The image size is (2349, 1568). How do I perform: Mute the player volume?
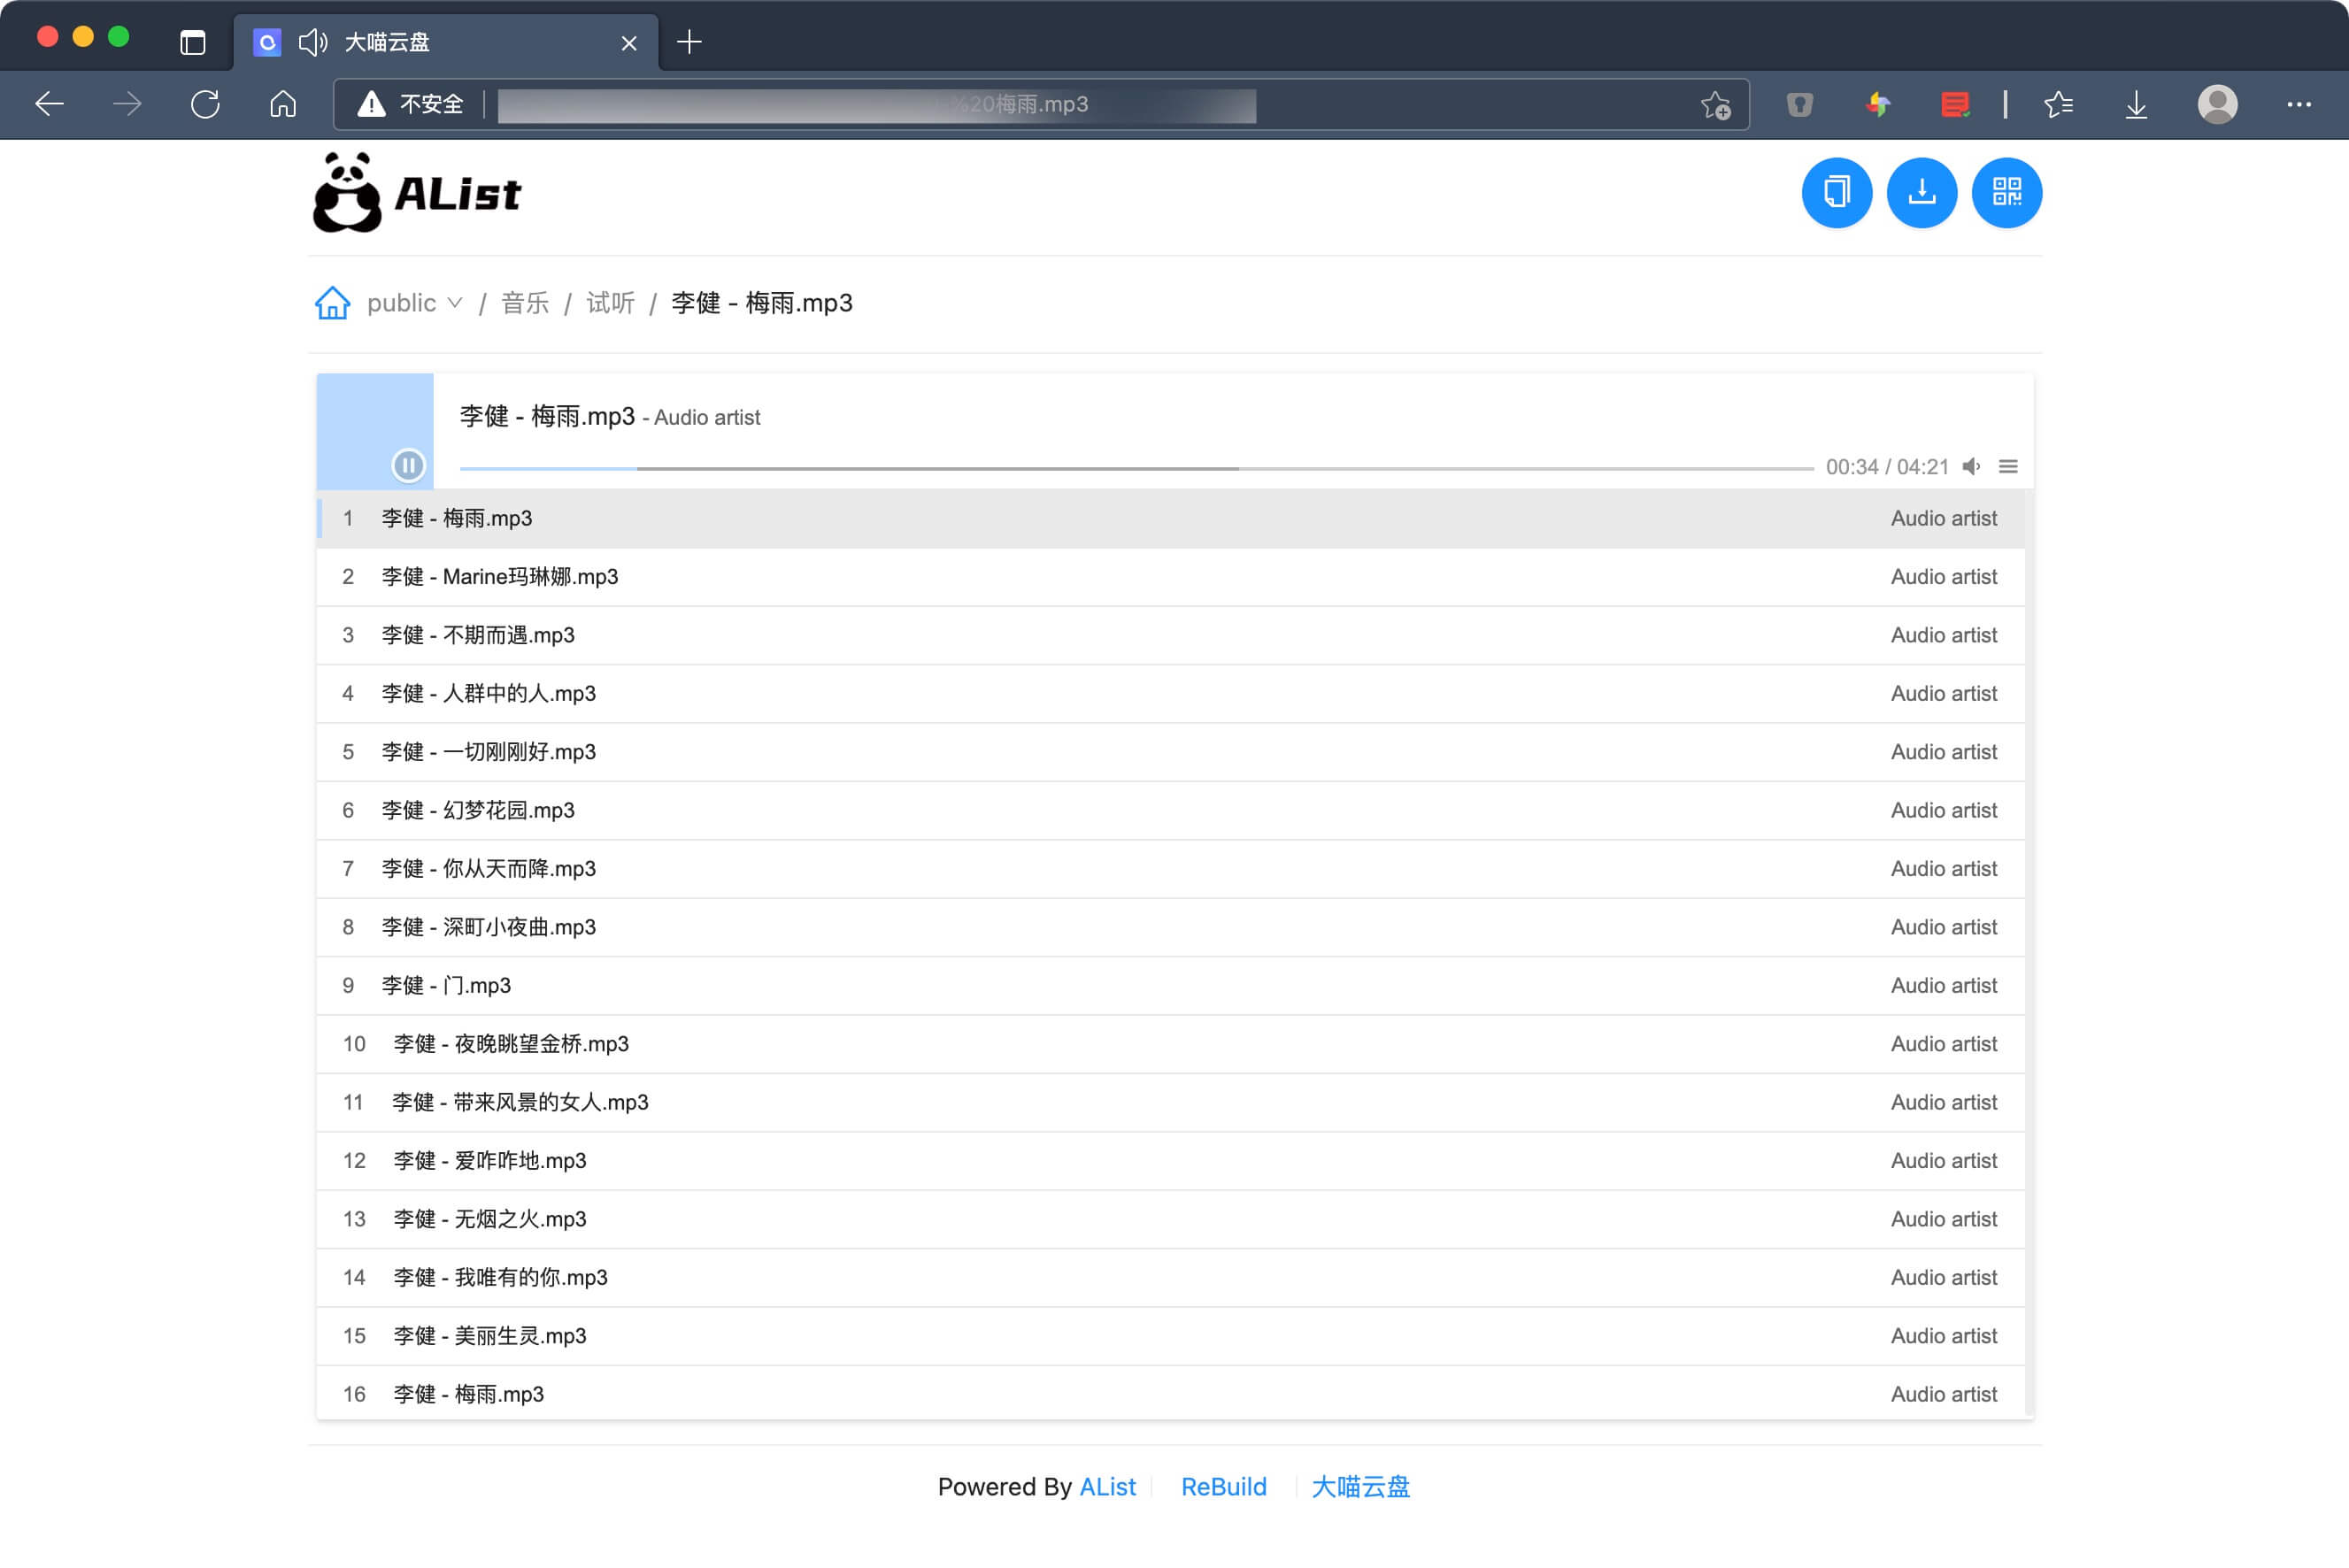click(x=1971, y=466)
